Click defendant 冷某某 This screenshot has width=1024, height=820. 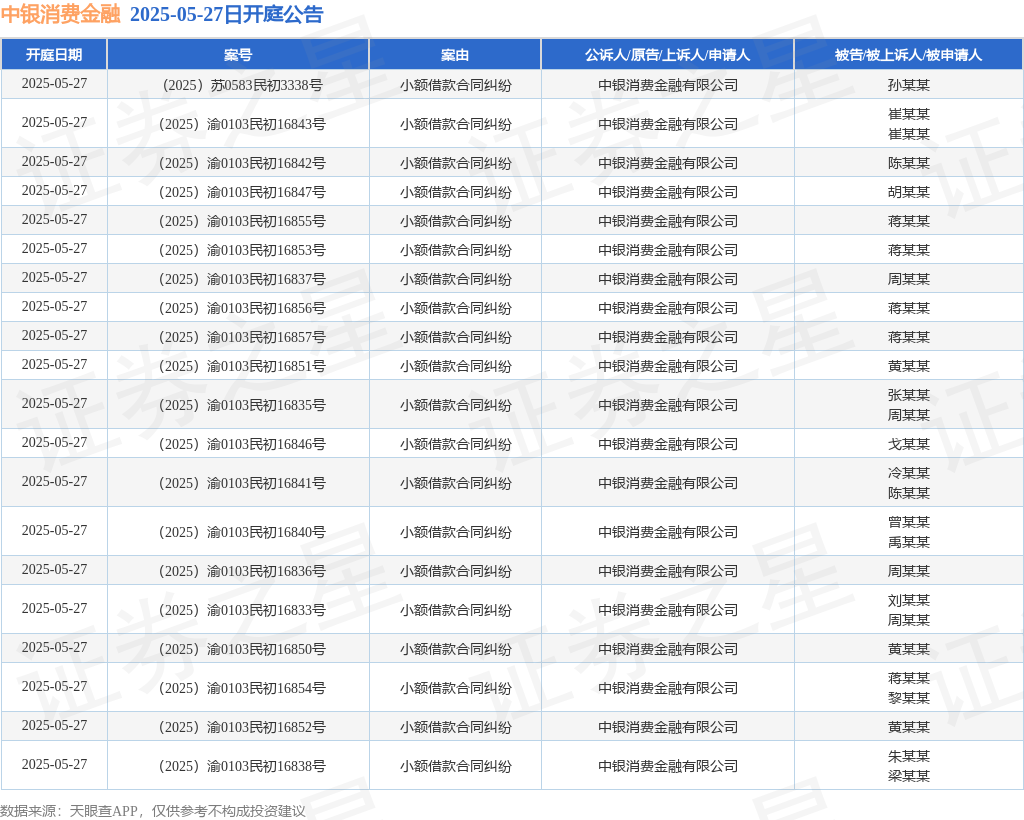pos(908,473)
